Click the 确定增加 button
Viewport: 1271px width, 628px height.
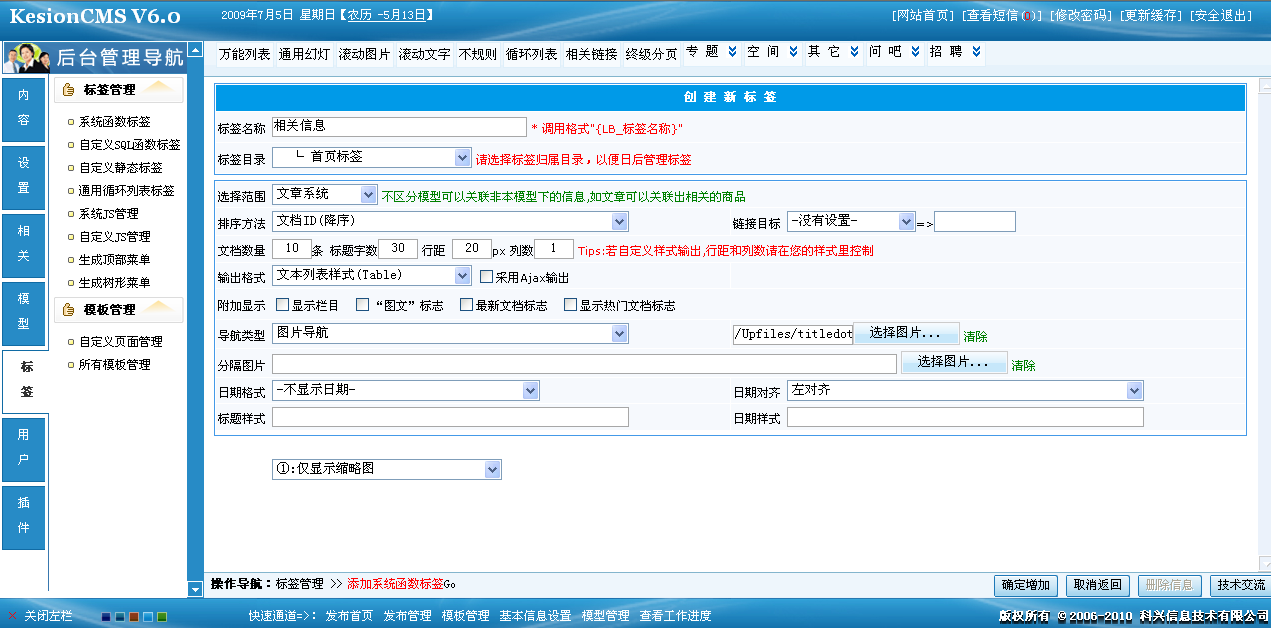tap(1026, 586)
